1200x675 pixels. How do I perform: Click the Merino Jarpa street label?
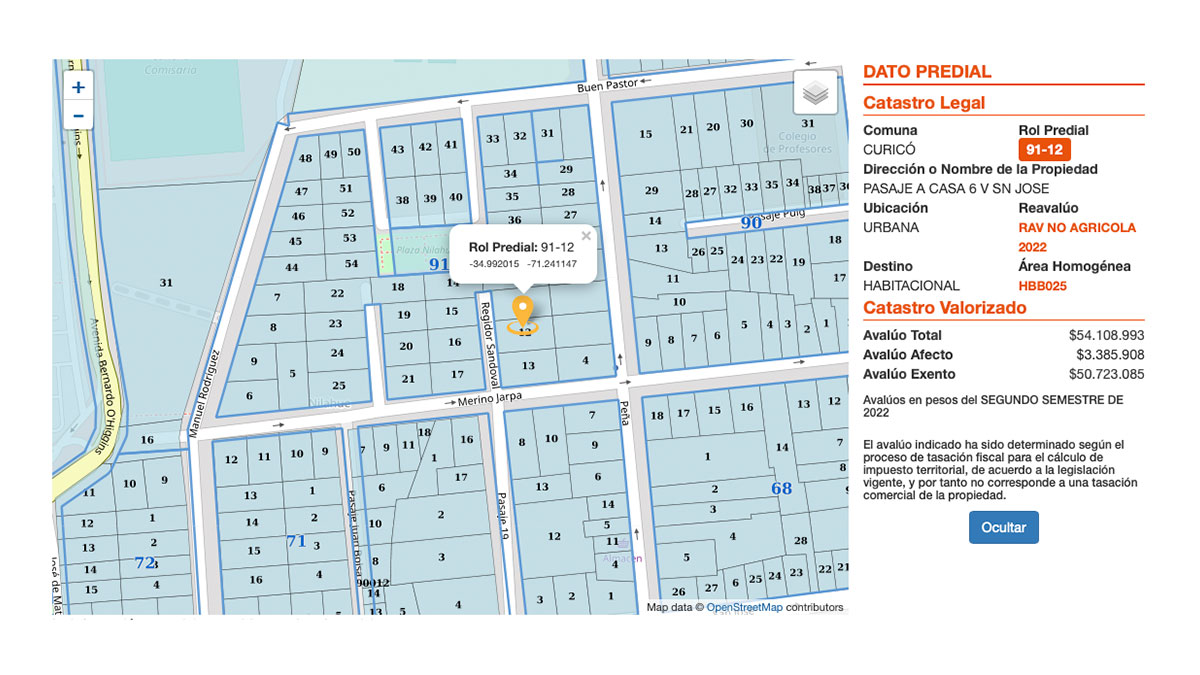pyautogui.click(x=490, y=398)
